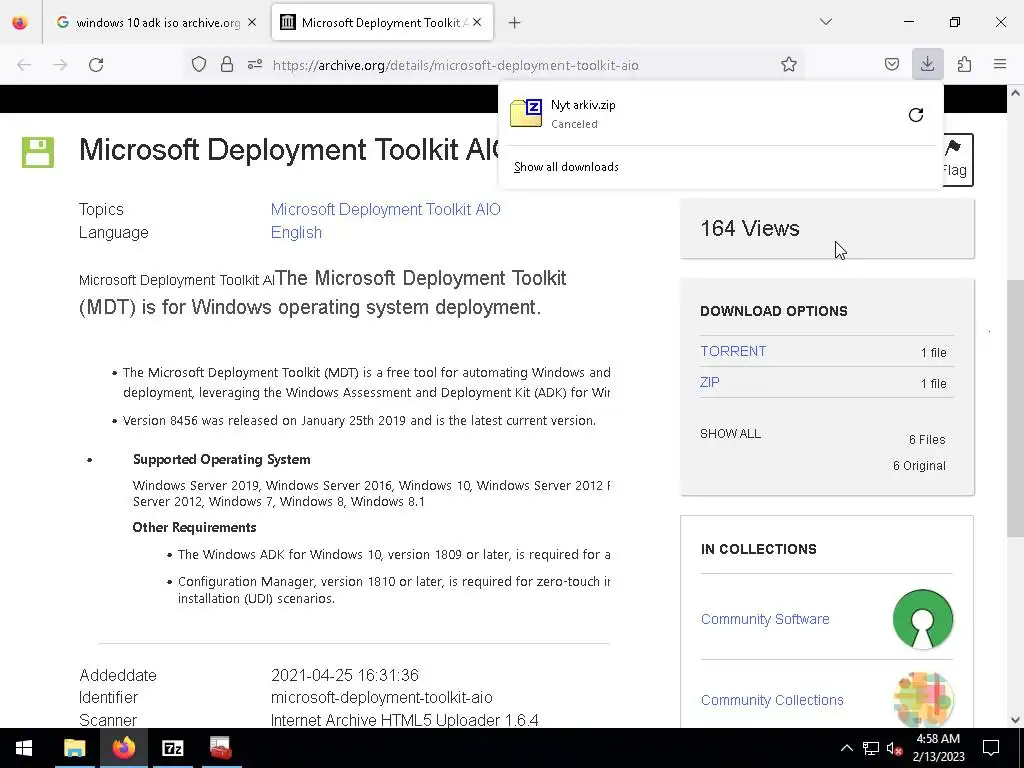
Task: Open the extensions puzzle icon
Action: click(964, 64)
